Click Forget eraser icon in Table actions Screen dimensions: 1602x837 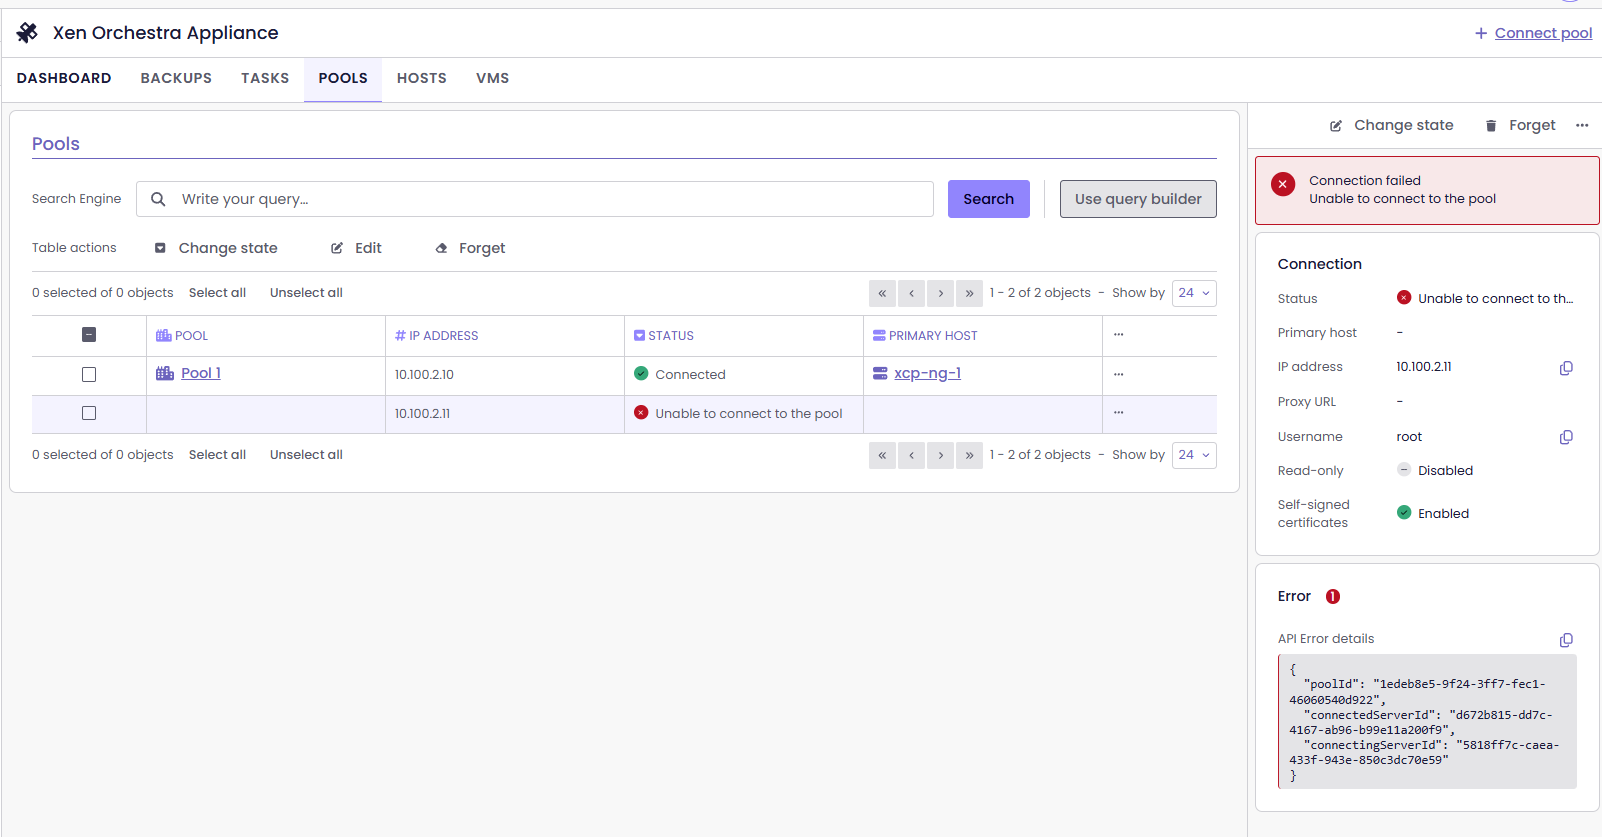tap(441, 248)
